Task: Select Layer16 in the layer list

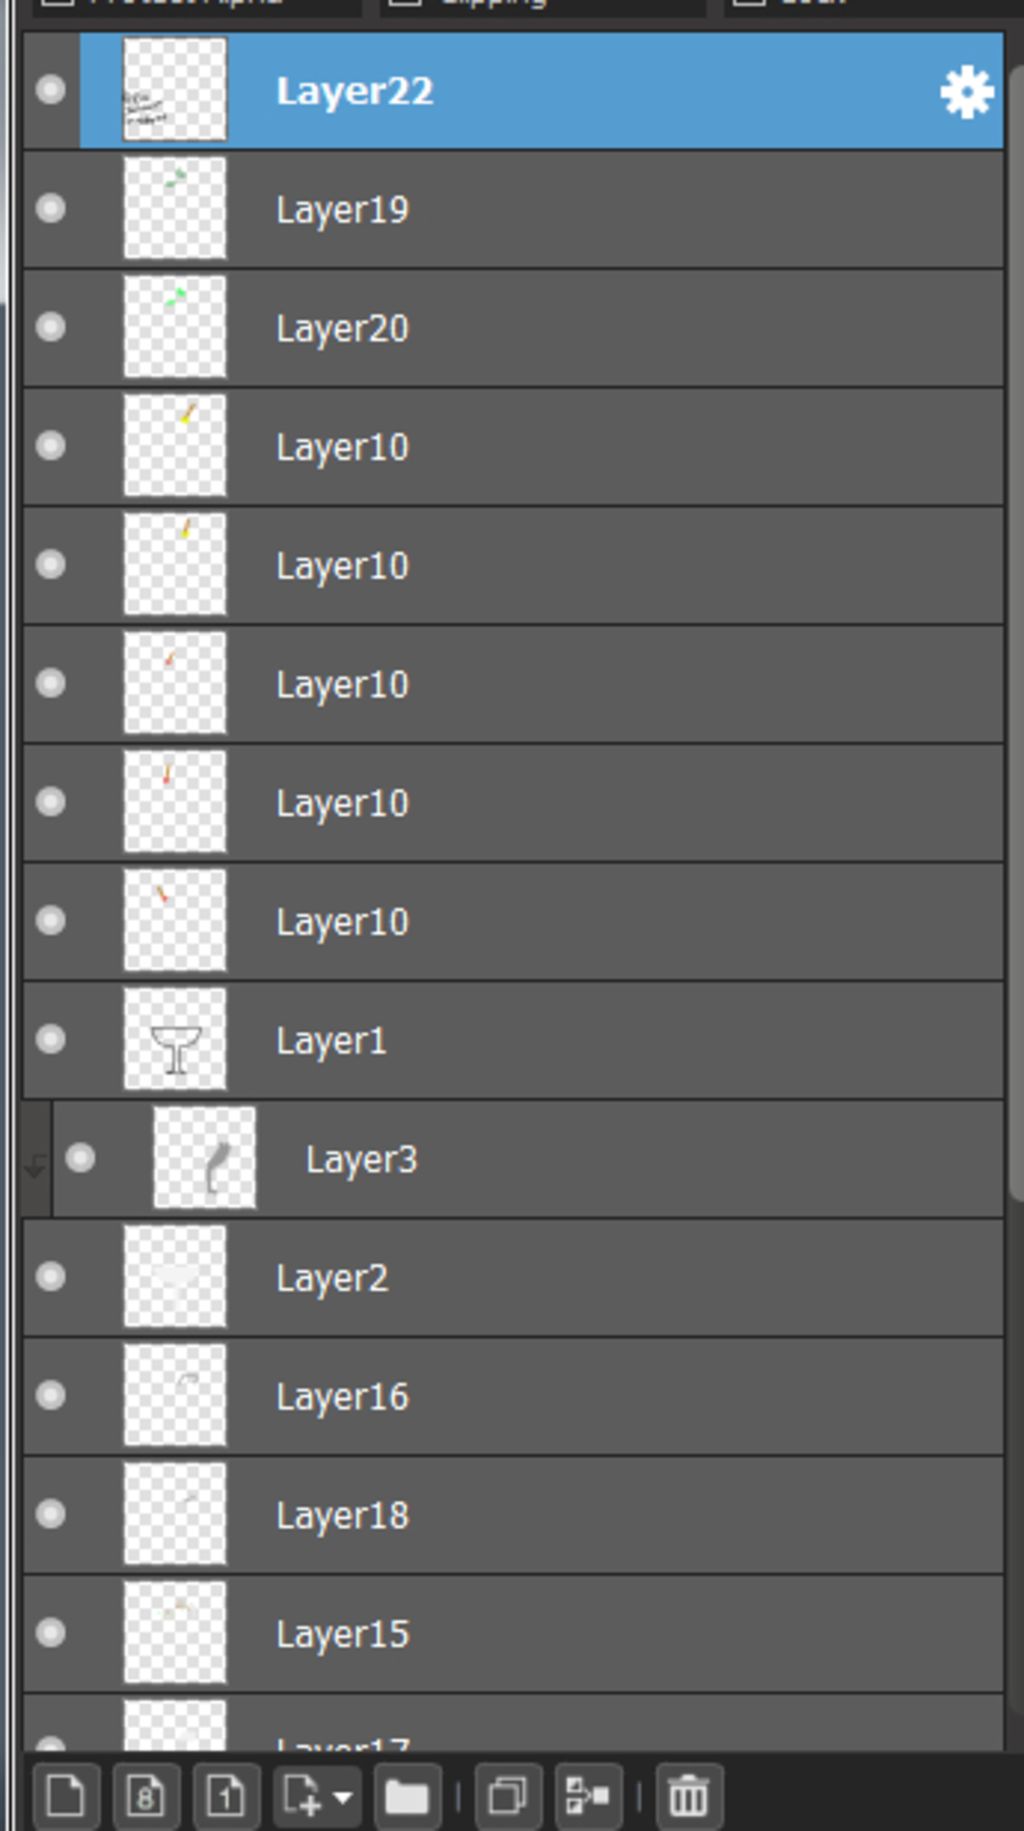Action: pos(513,1396)
